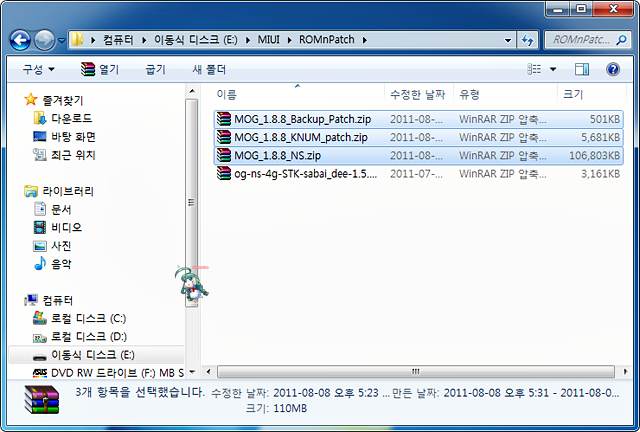Click the Forward navigation arrow button
The image size is (640, 432).
click(44, 40)
